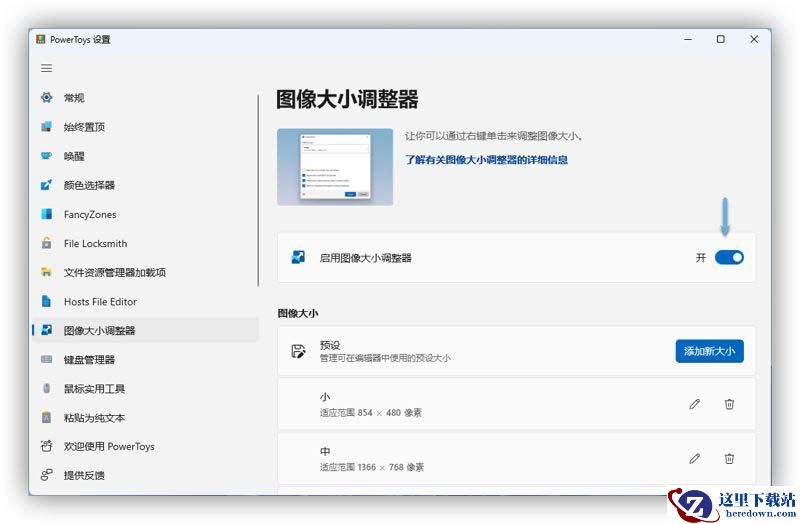Turn off the 启用图像大小调整器 switch
Image resolution: width=800 pixels, height=524 pixels.
[729, 258]
